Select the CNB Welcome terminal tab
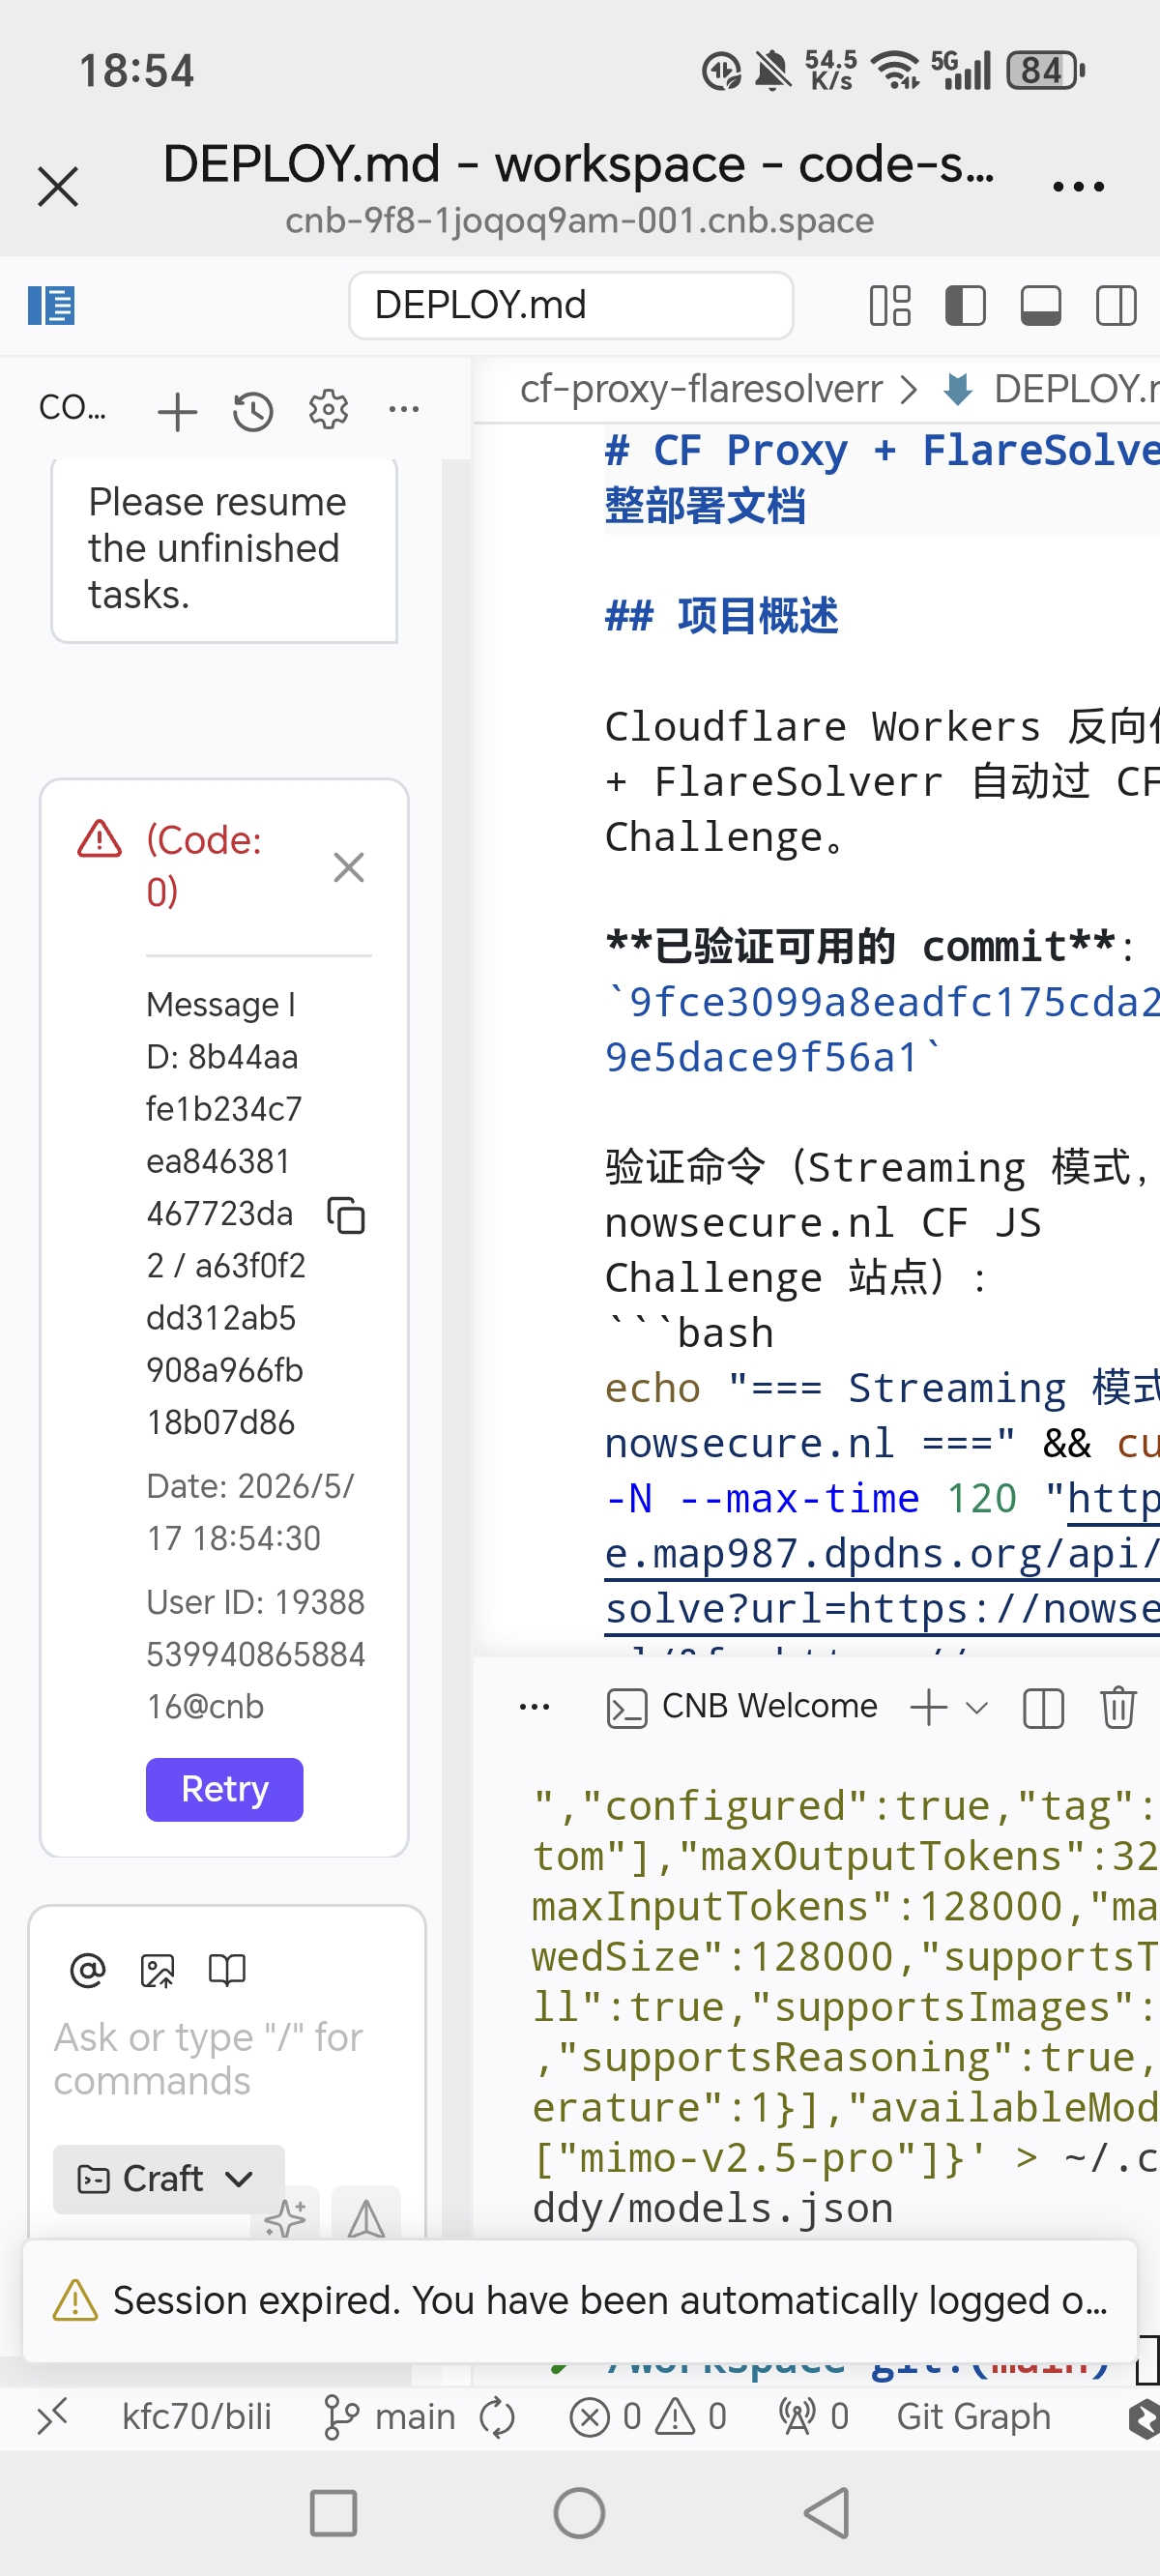1160x2576 pixels. [x=741, y=1707]
